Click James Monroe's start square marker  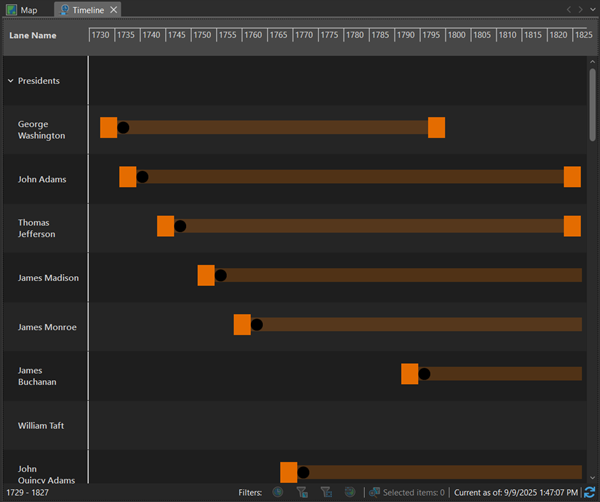coord(242,324)
